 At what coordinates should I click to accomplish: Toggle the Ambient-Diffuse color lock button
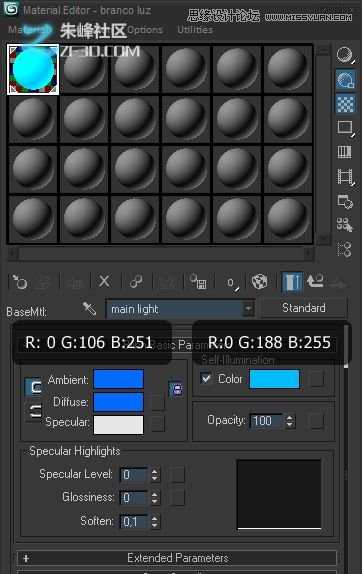click(x=33, y=387)
